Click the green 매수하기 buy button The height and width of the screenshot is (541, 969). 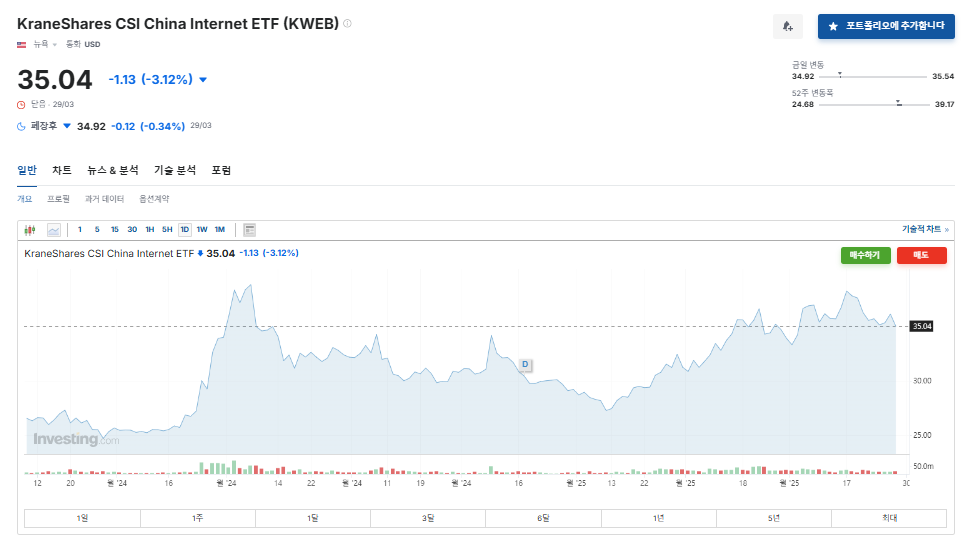click(x=865, y=255)
